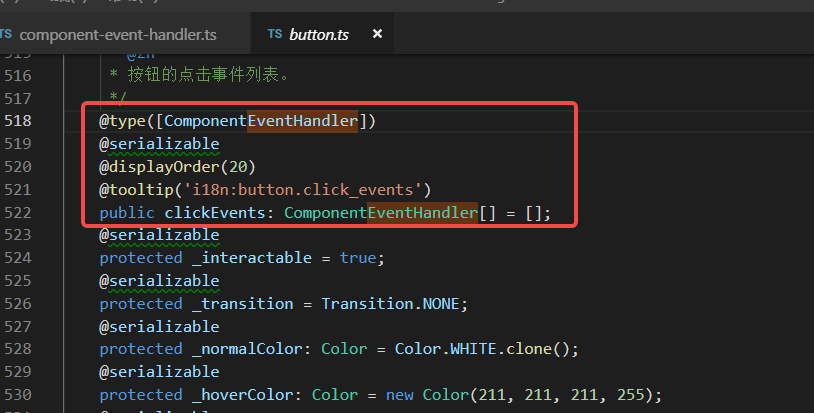Viewport: 814px width, 413px height.
Task: Click ComponentEventHandler type on line 522
Action: 381,212
